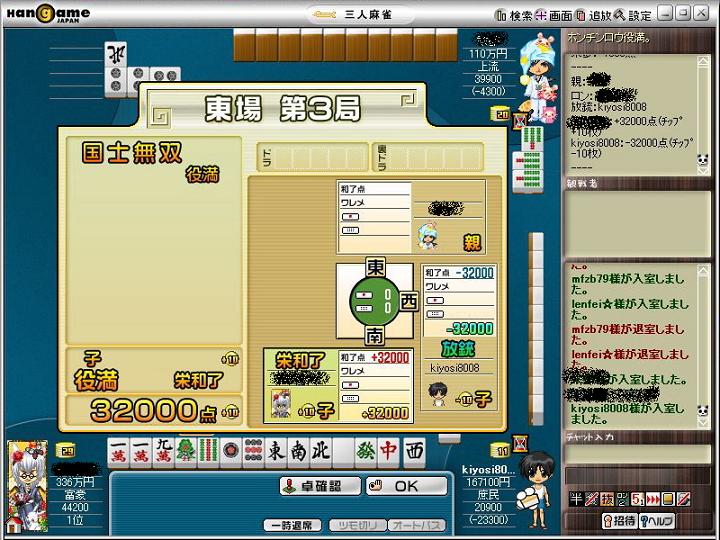
Task: Click the chat input field
Action: (x=637, y=478)
